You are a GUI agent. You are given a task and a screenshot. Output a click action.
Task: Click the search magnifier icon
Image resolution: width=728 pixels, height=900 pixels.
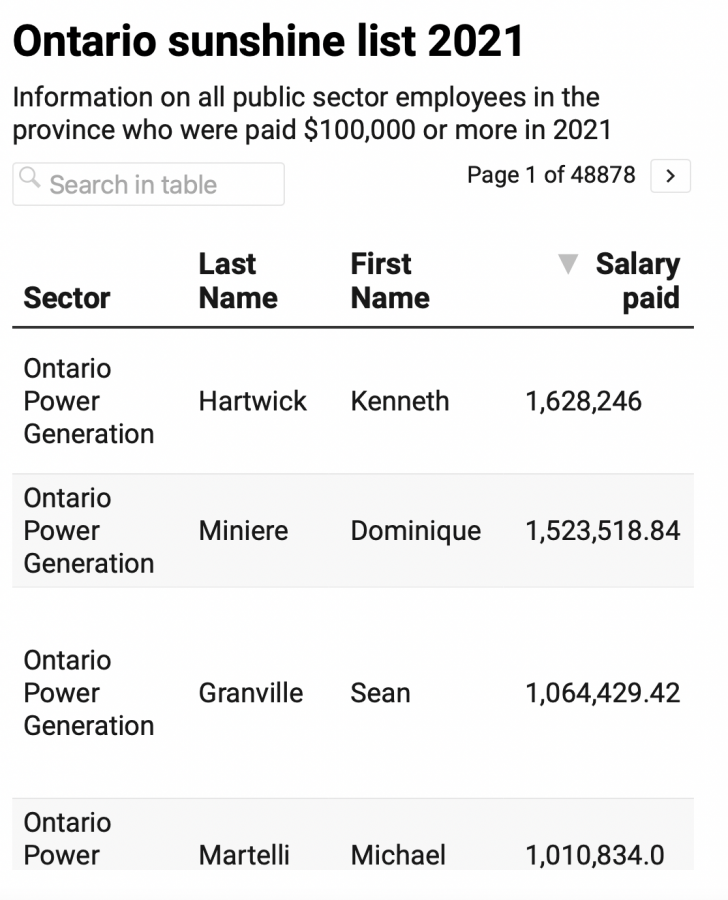pos(30,181)
